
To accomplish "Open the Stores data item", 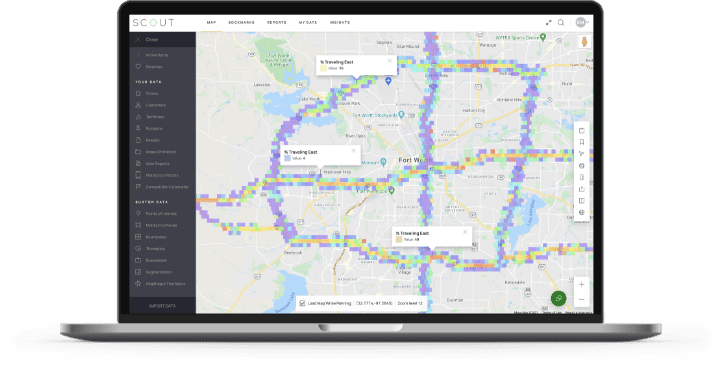I will (152, 93).
